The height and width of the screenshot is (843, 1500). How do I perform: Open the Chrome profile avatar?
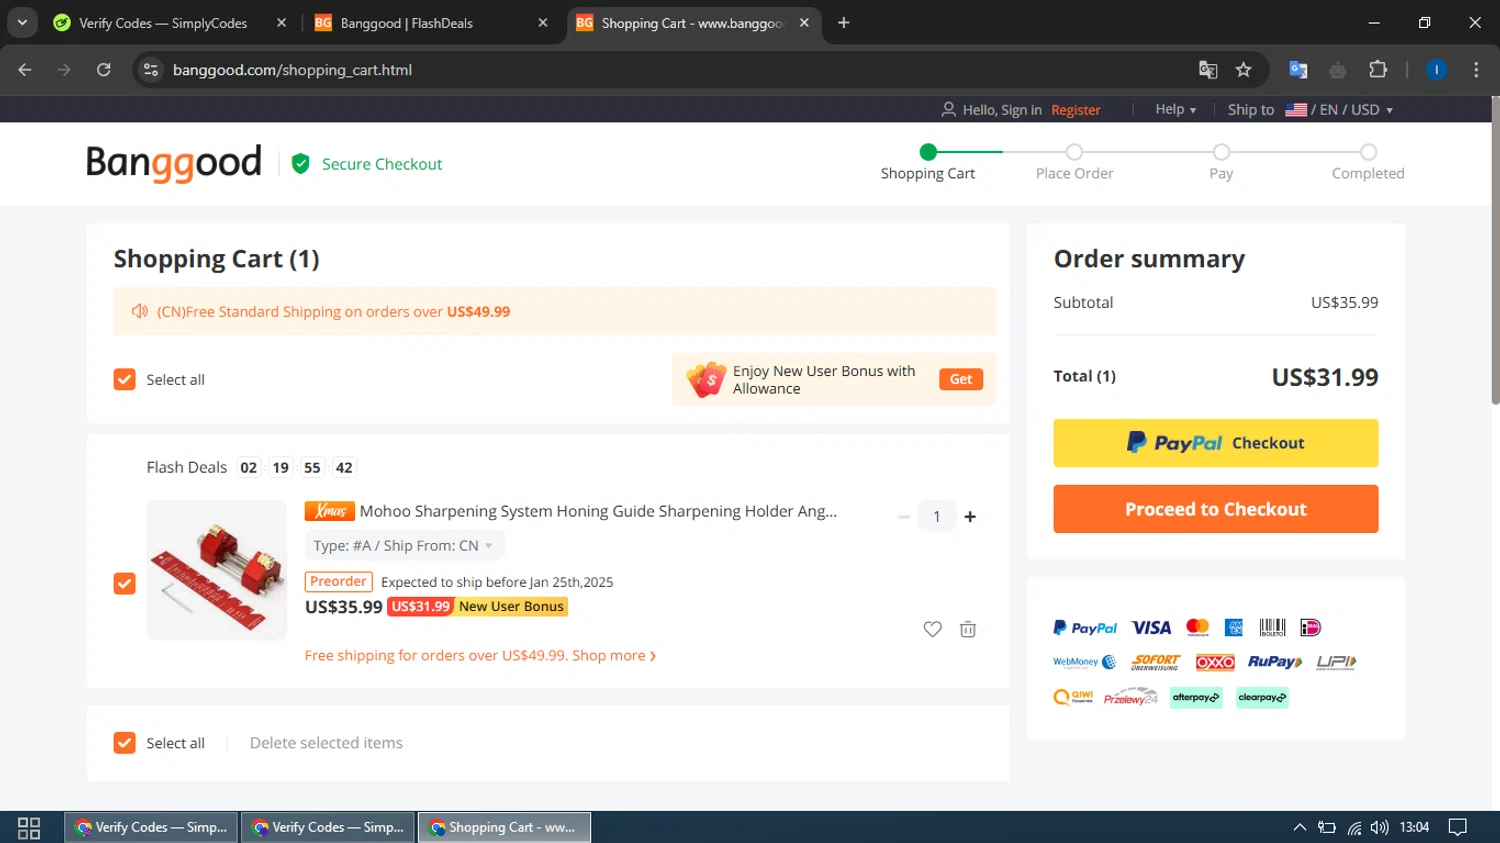pos(1436,69)
